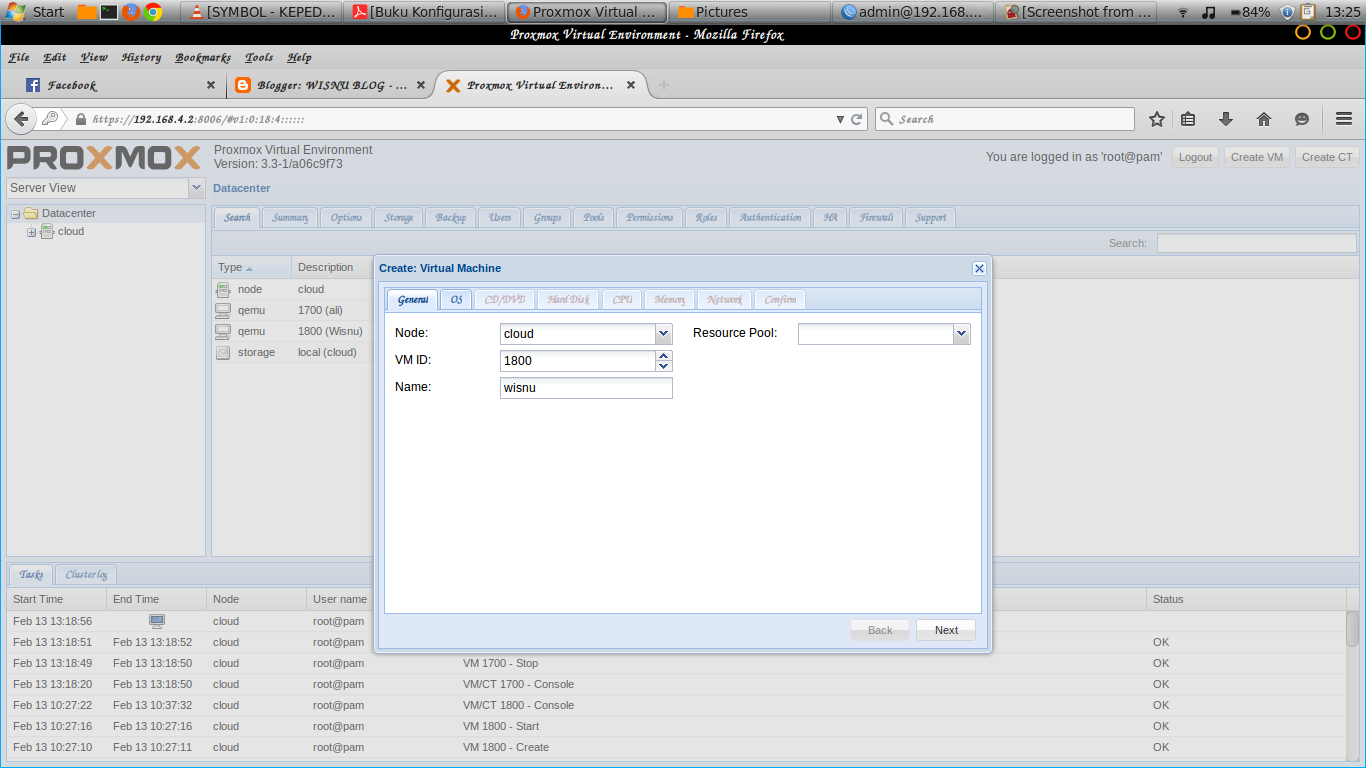Close the Create Virtual Machine dialog

pyautogui.click(x=979, y=268)
